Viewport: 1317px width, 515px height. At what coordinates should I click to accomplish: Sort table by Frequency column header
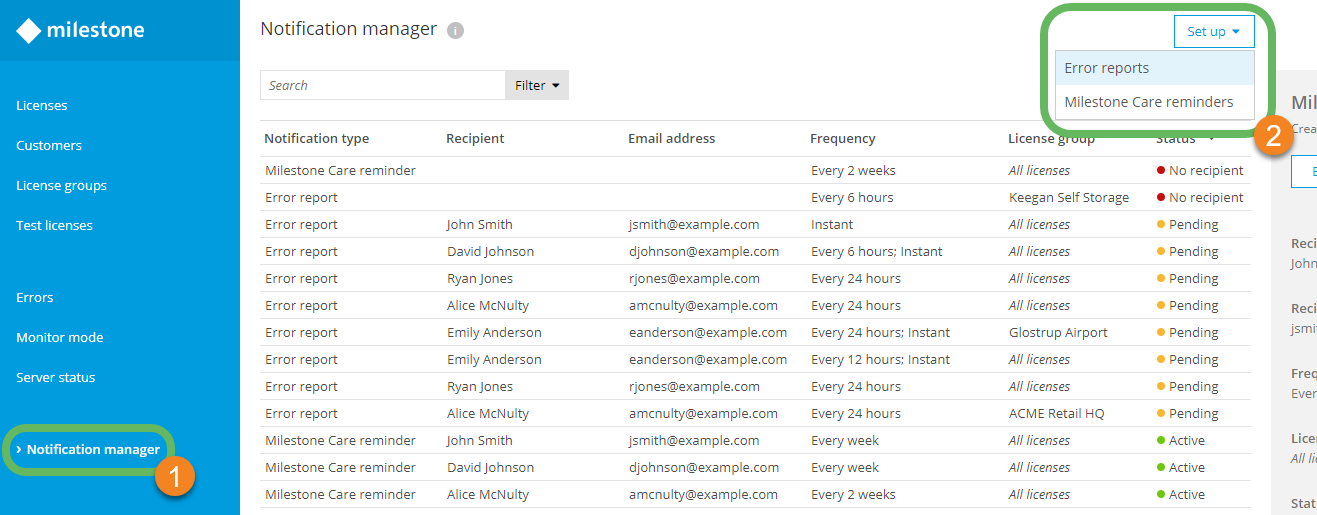[842, 139]
